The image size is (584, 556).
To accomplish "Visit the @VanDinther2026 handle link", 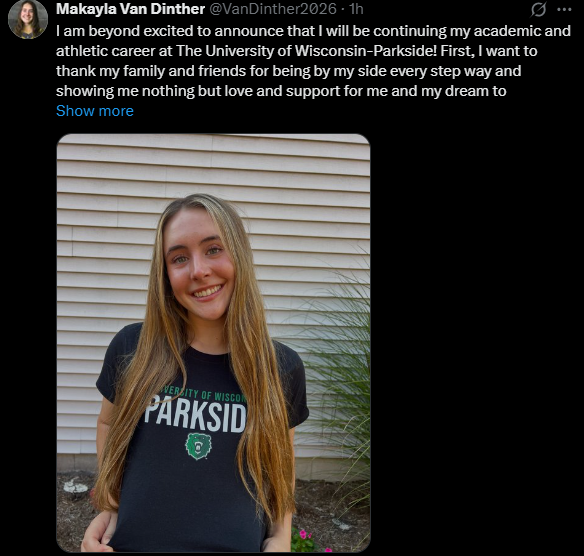I will (x=273, y=9).
